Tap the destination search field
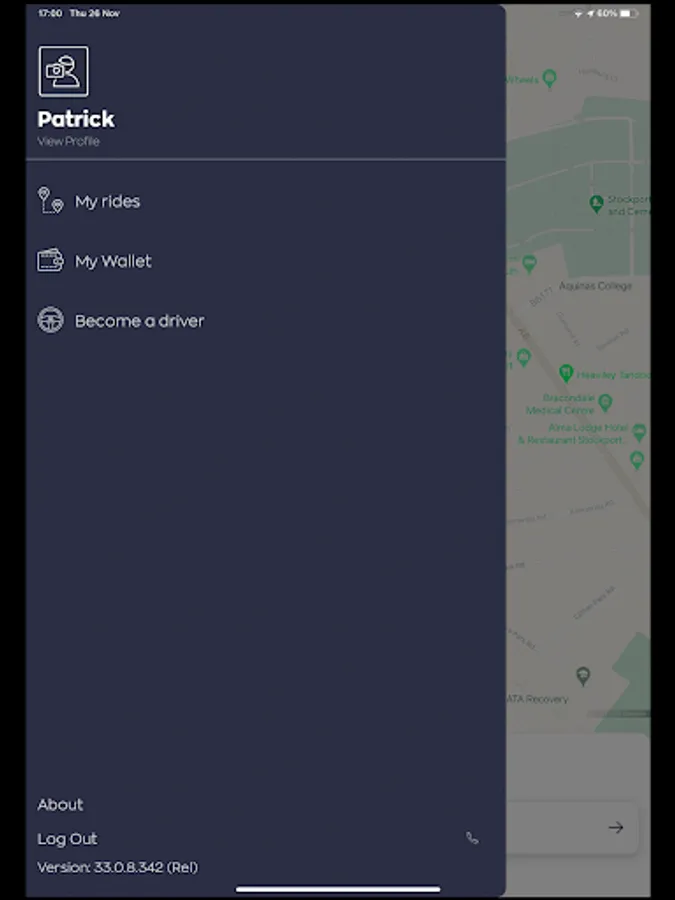Screen dimensions: 675x900 pyautogui.click(x=572, y=827)
